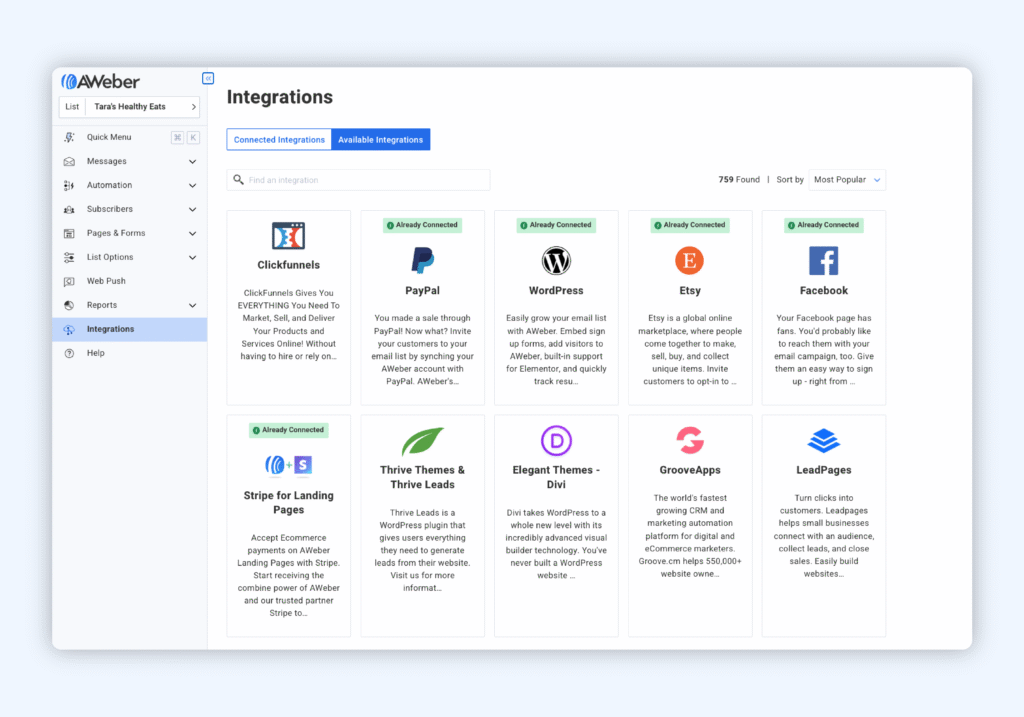Viewport: 1024px width, 717px height.
Task: Click the Elegant Themes Divi logo
Action: point(556,440)
